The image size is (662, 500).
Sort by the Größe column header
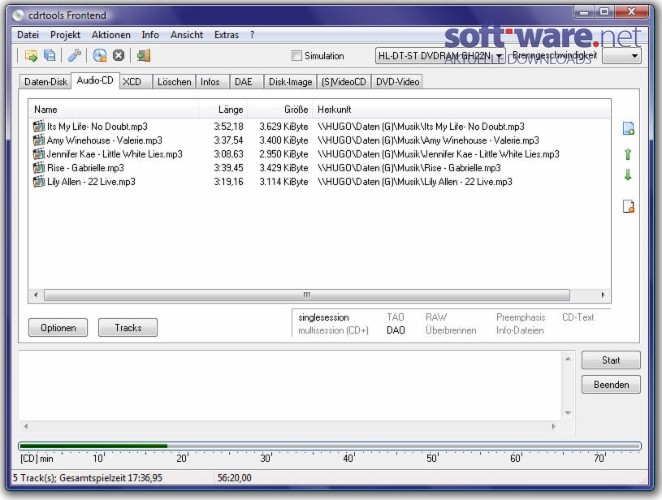pos(280,109)
